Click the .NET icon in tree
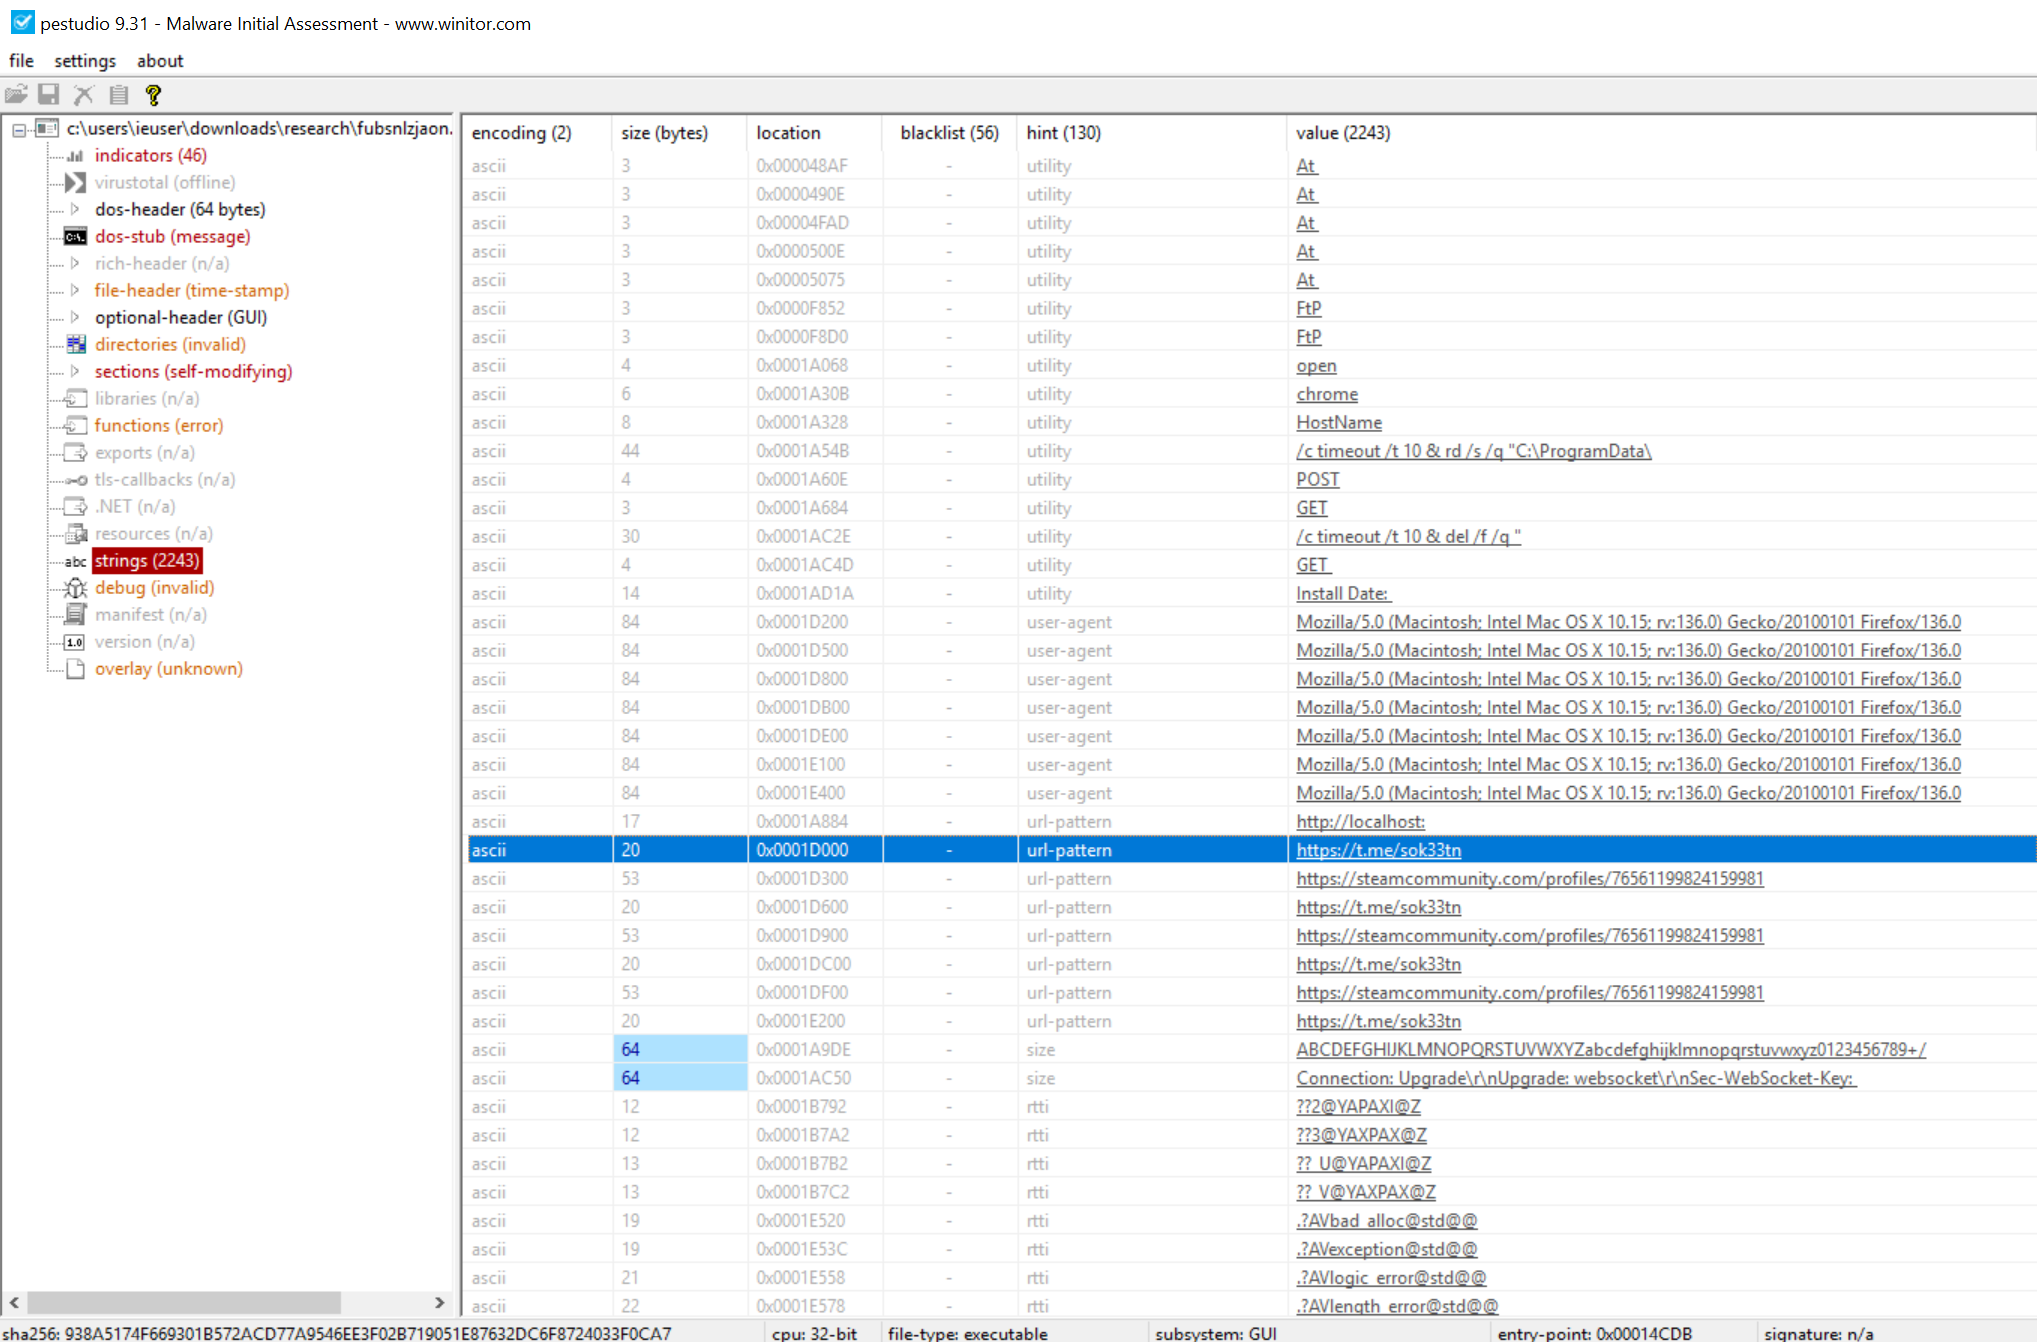This screenshot has width=2037, height=1342. 75,507
